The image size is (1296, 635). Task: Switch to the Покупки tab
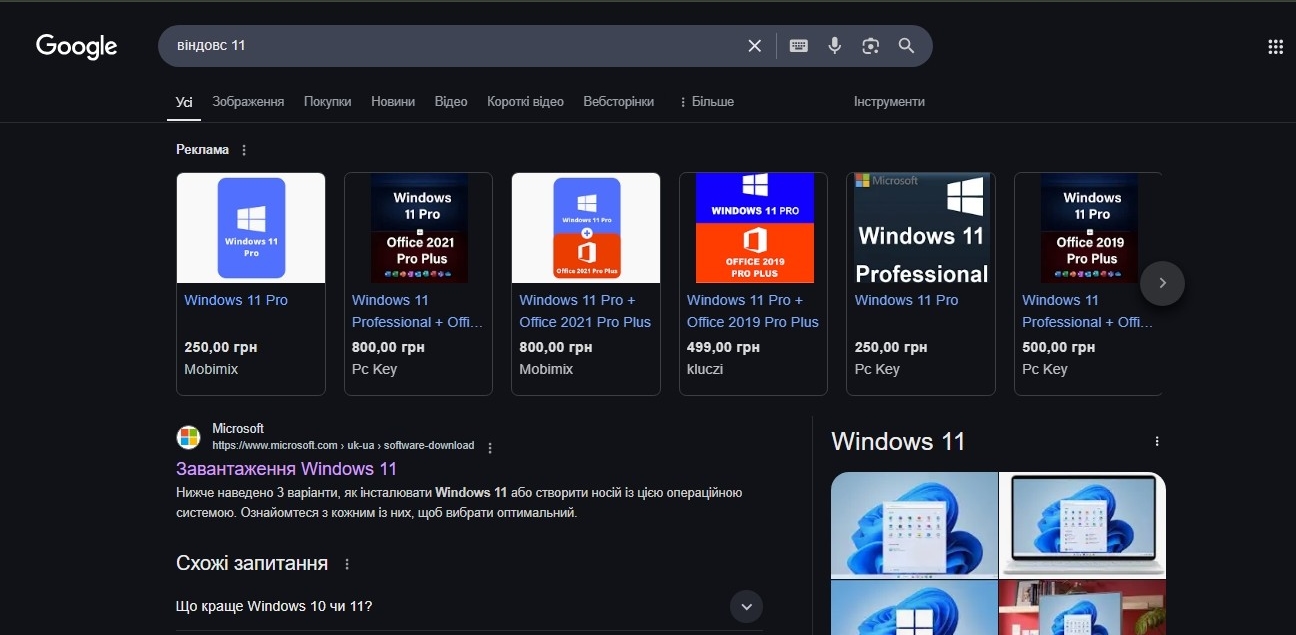coord(328,102)
